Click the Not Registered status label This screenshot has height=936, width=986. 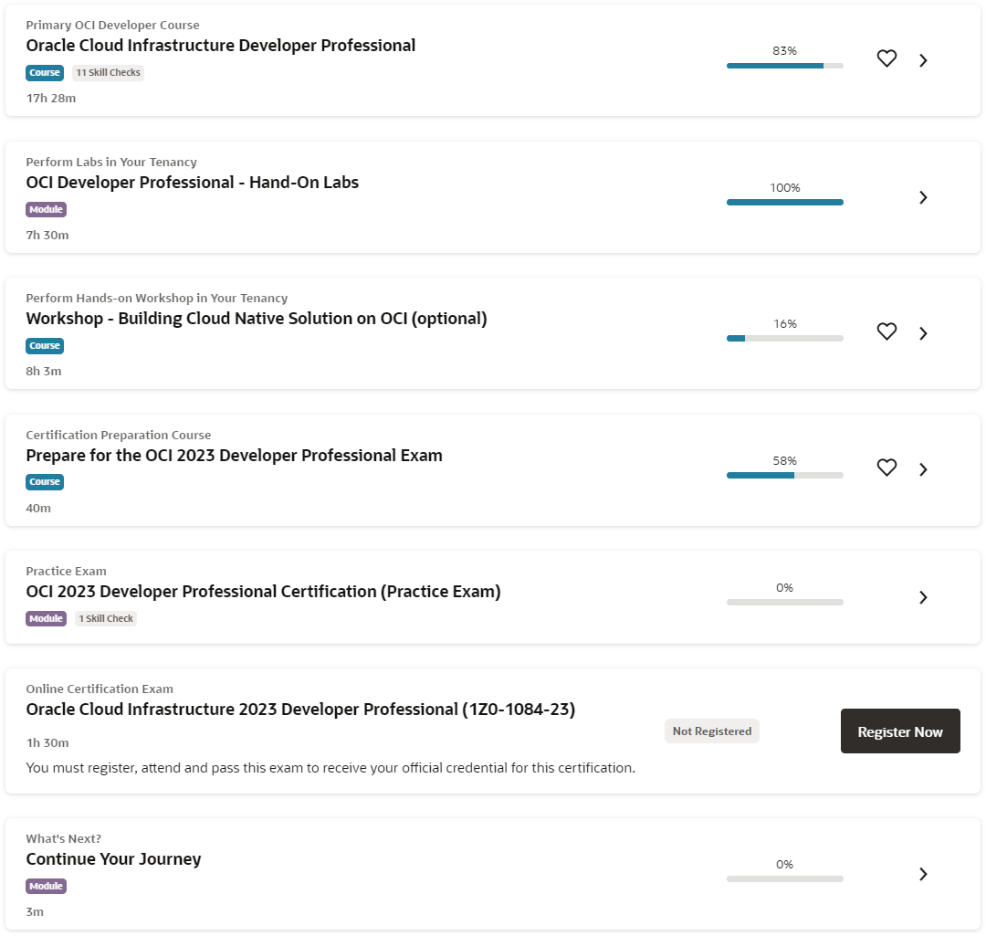[711, 731]
